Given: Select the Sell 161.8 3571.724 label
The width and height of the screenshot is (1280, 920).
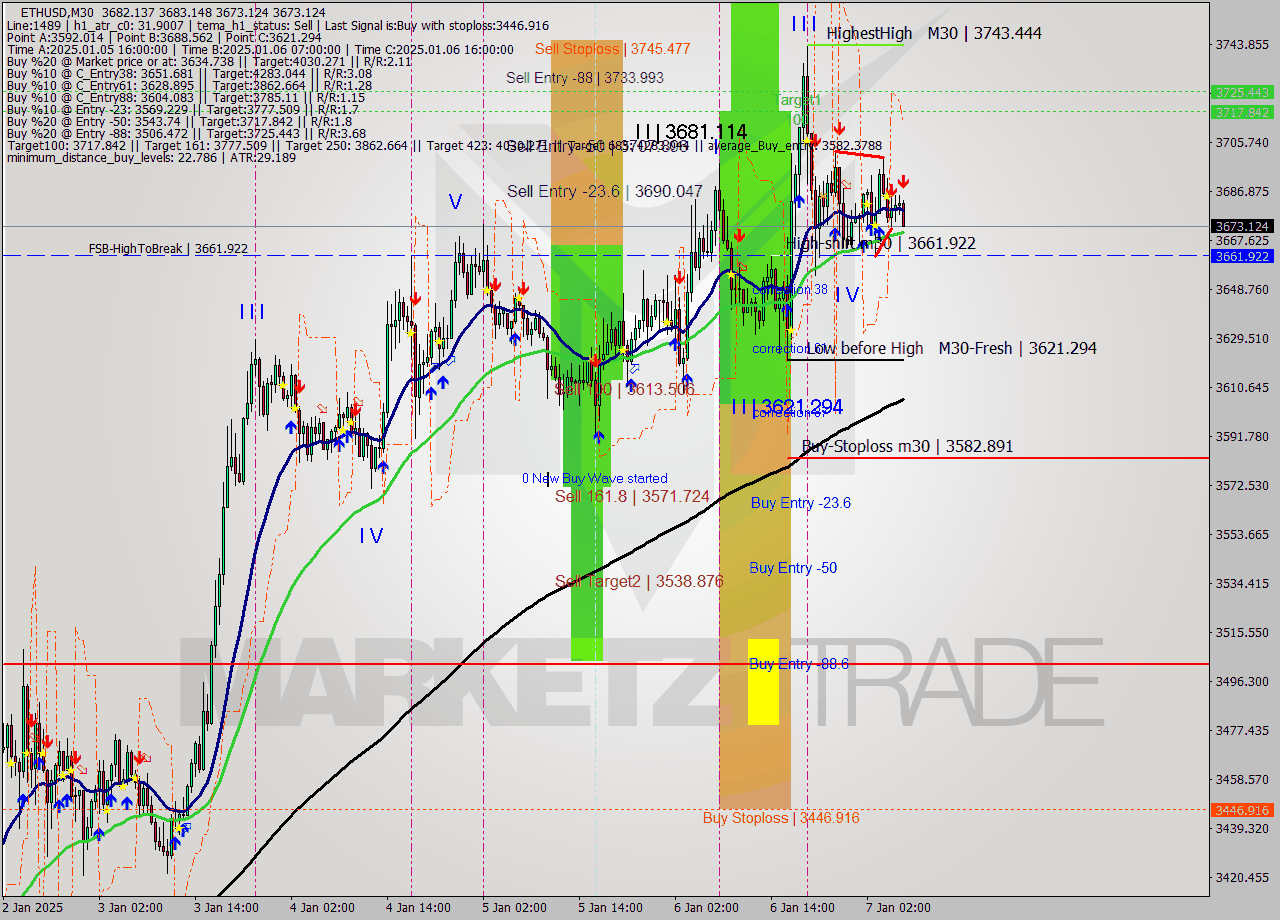Looking at the screenshot, I should [632, 496].
